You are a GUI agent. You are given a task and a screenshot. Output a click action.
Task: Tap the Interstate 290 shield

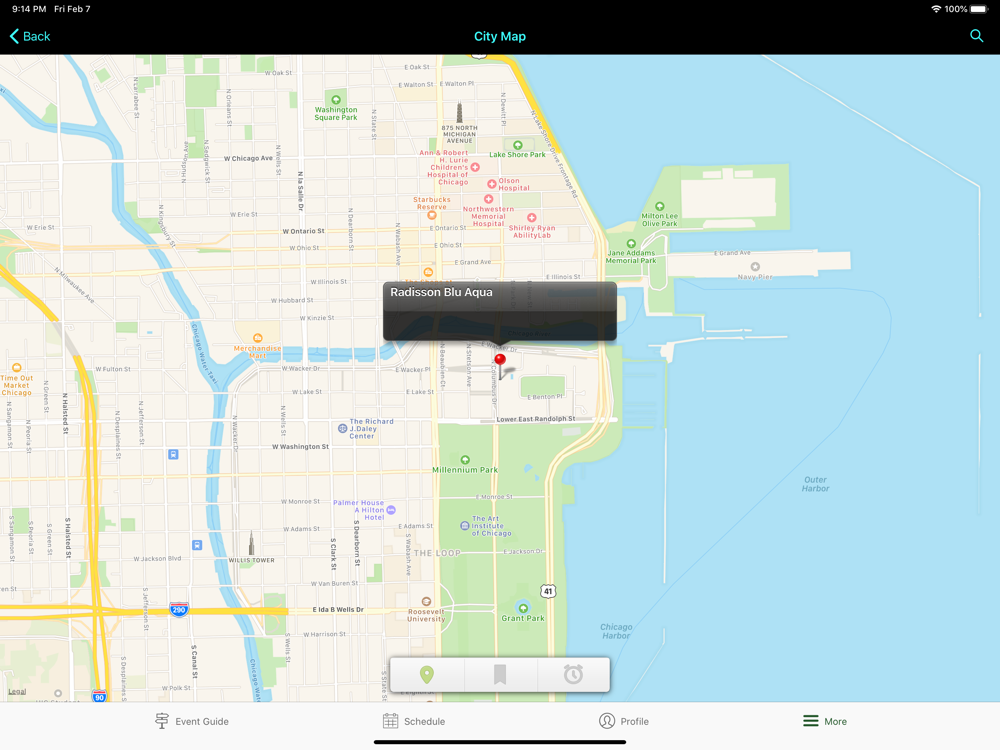(179, 610)
